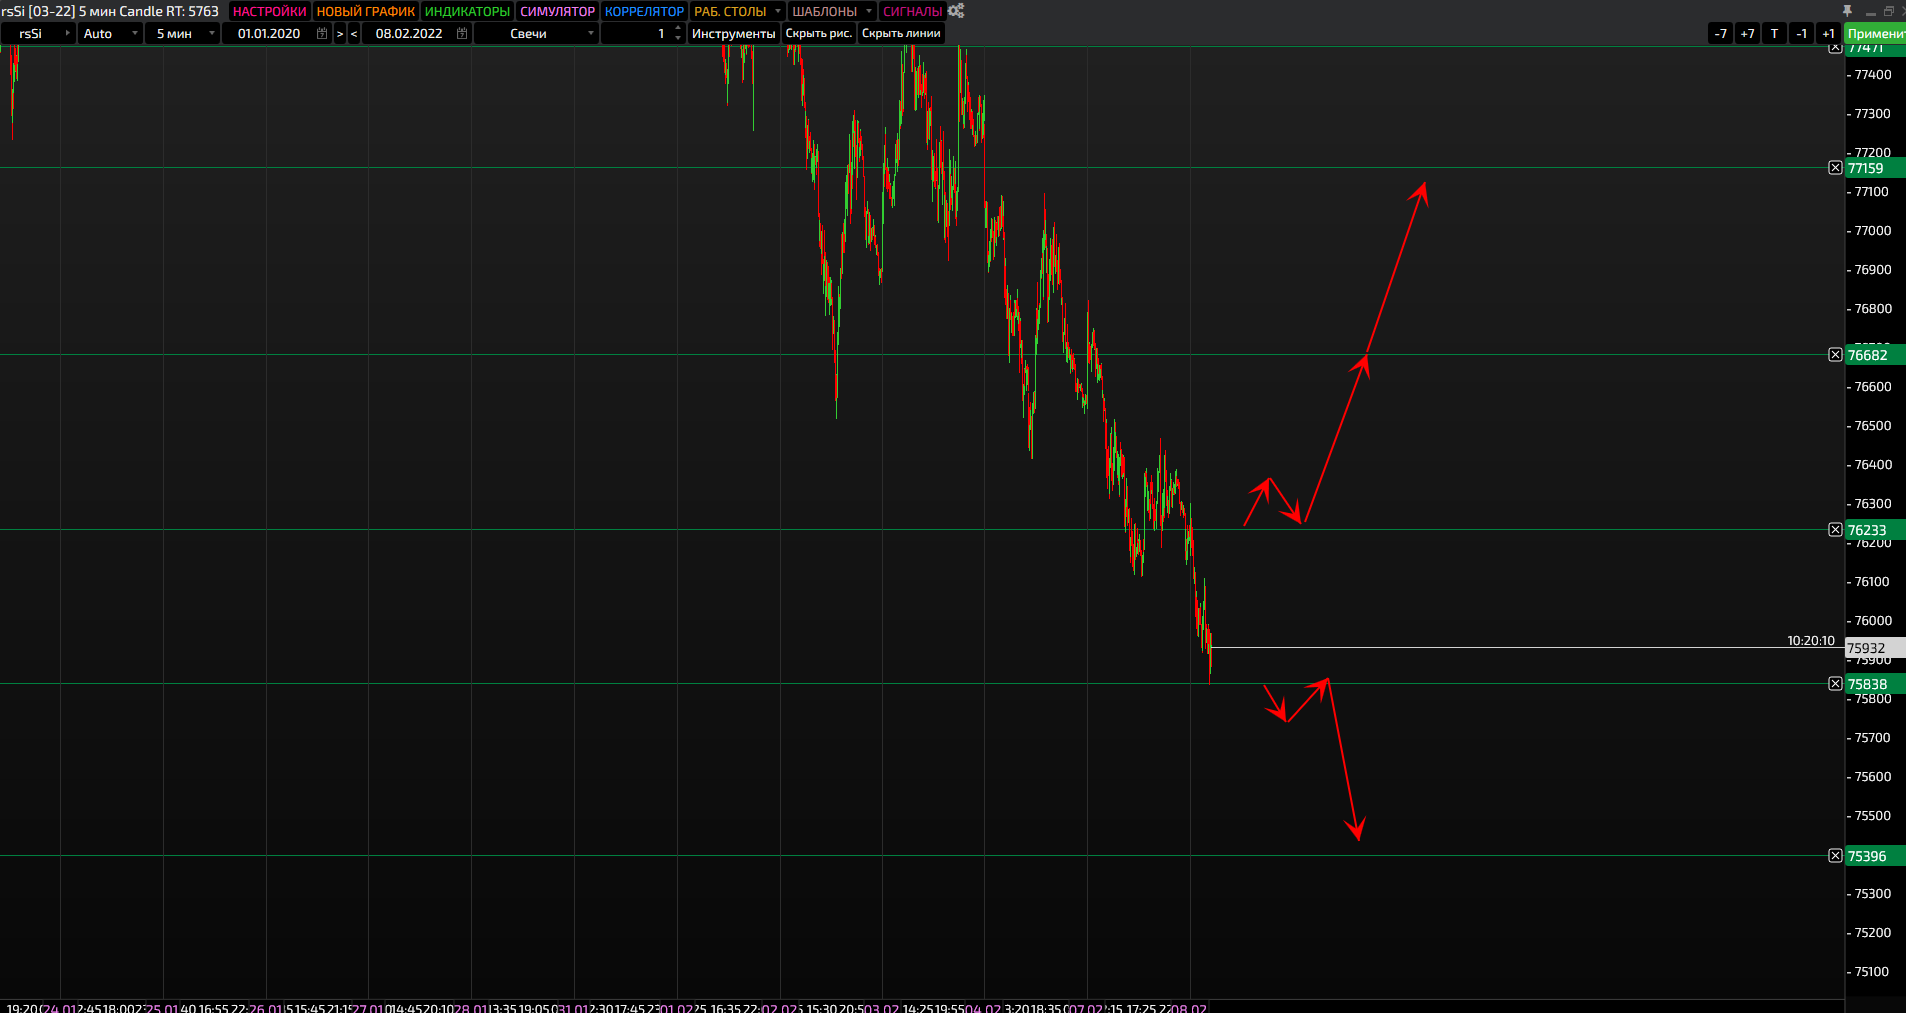Click the start date field 01.01.2020

point(269,33)
